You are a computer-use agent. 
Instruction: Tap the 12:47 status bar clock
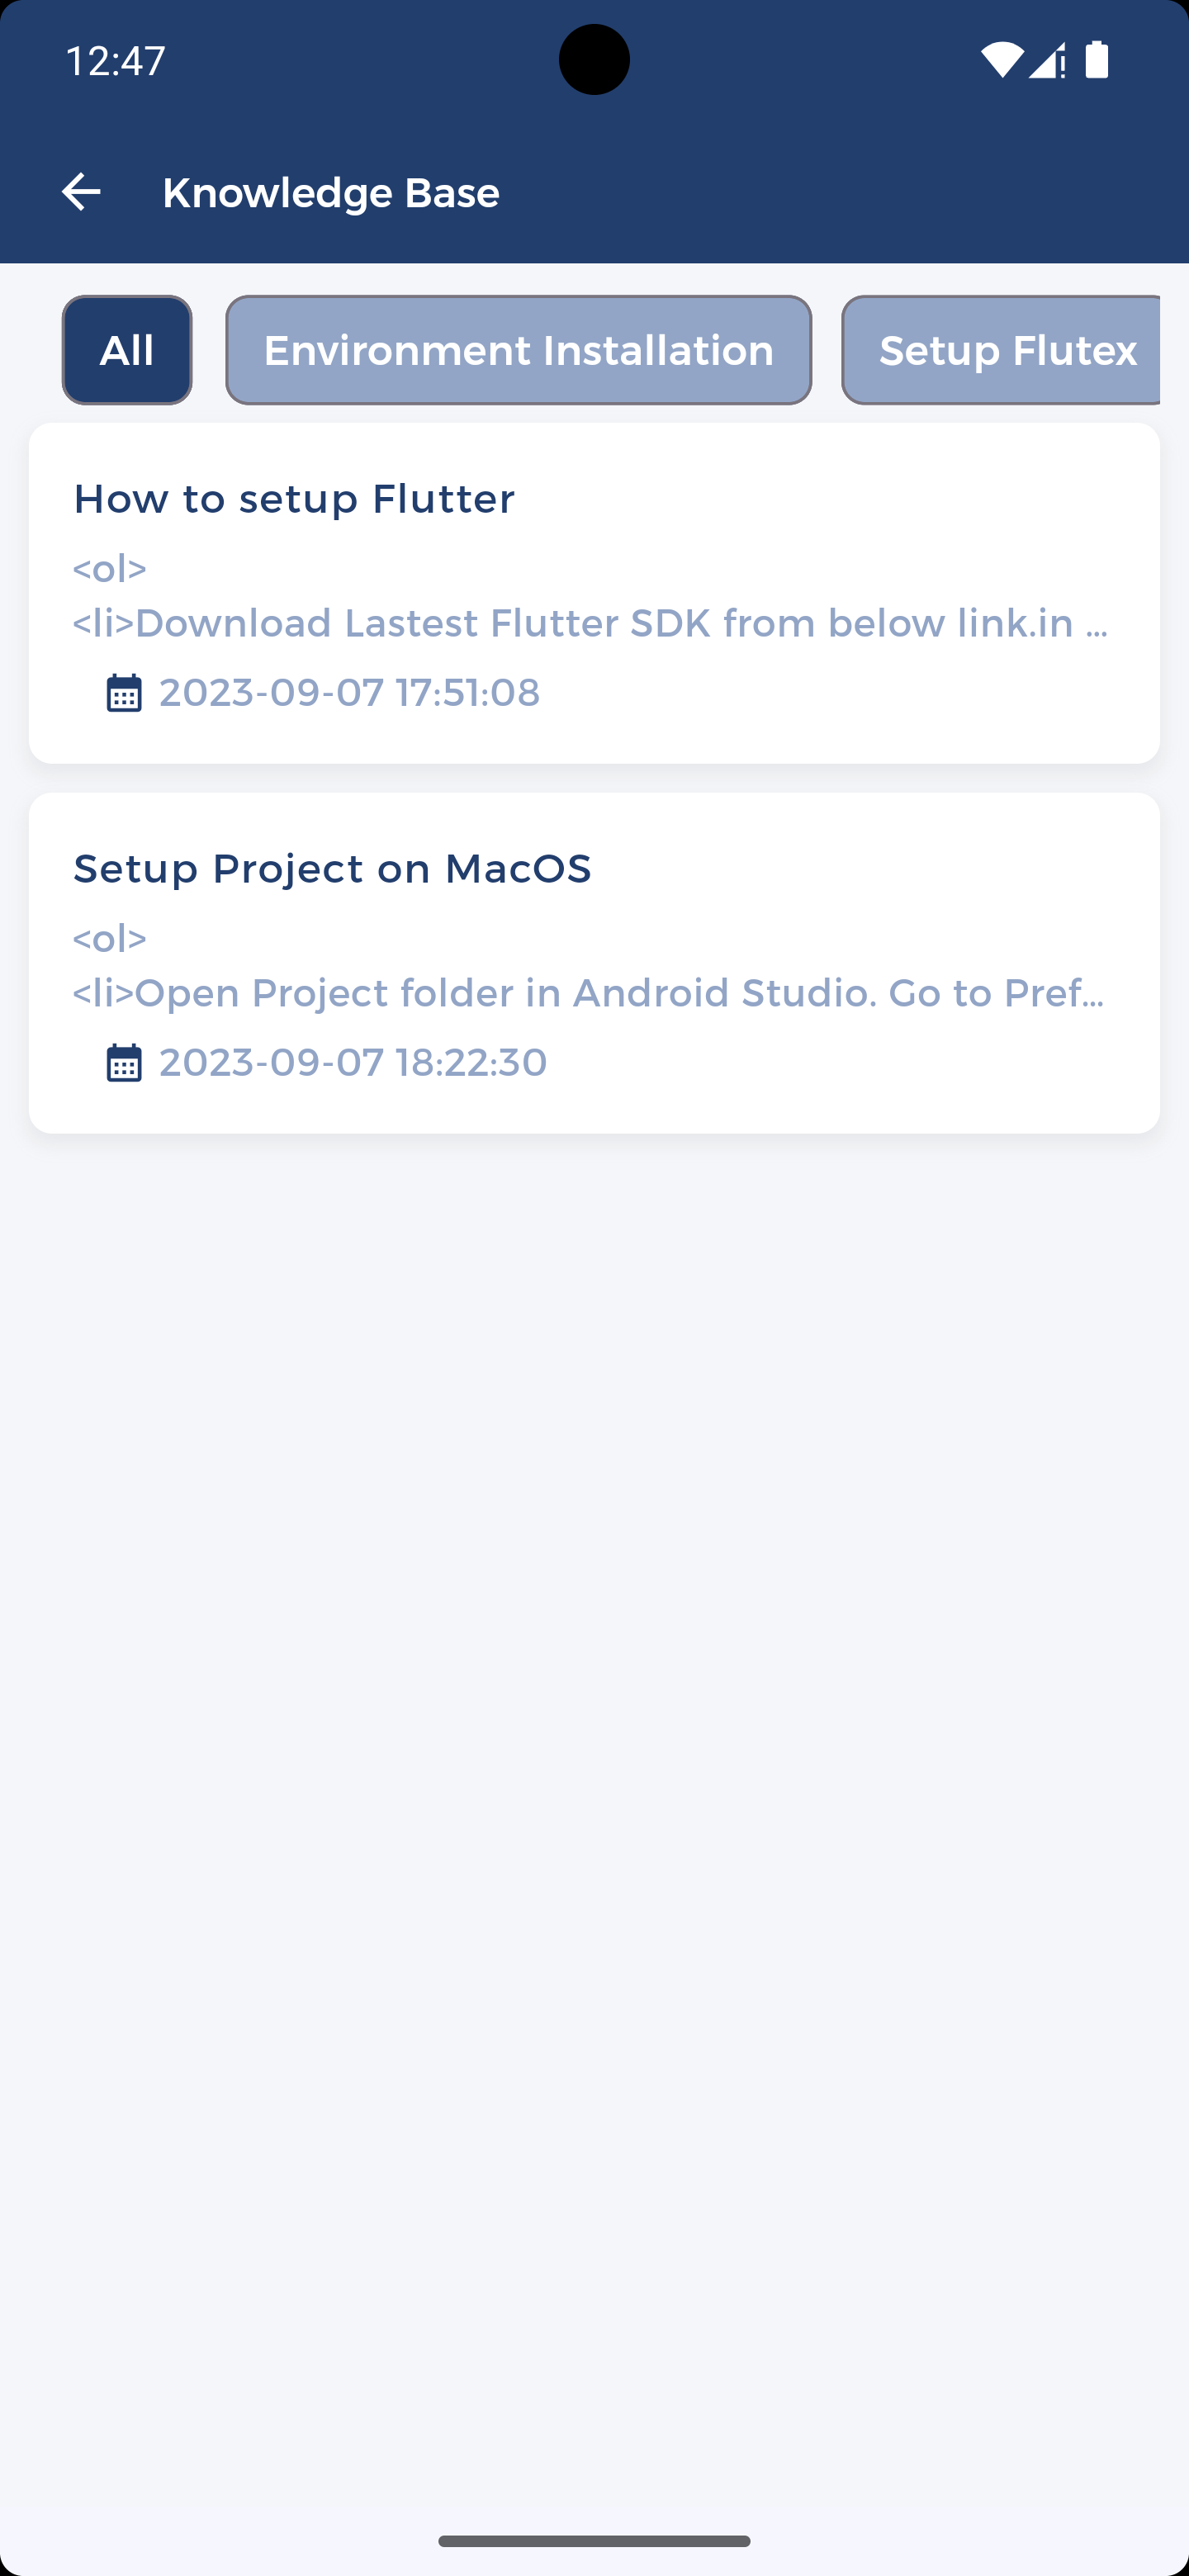(x=116, y=60)
